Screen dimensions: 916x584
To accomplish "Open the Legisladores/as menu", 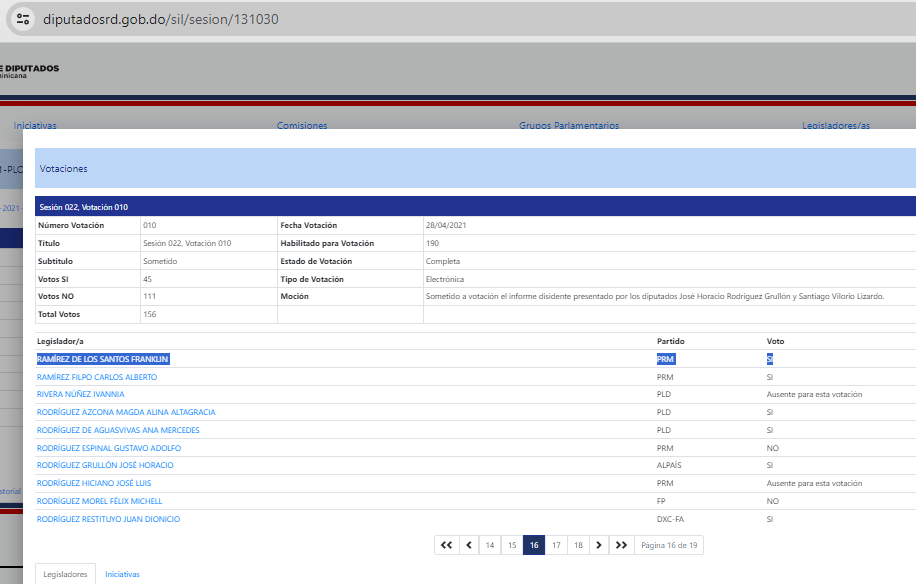I will point(836,126).
